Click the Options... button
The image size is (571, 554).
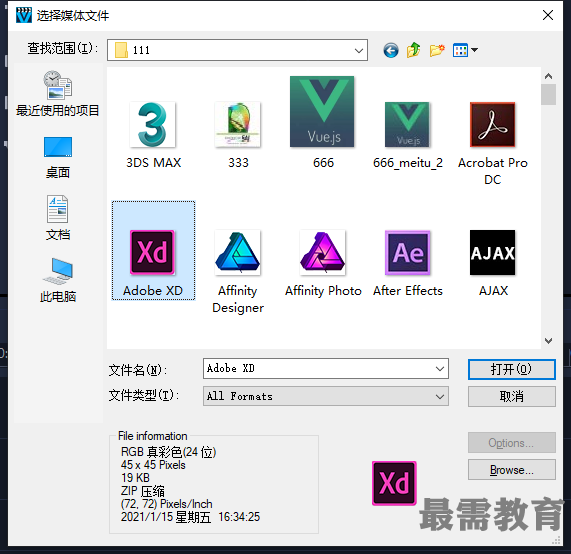(512, 443)
